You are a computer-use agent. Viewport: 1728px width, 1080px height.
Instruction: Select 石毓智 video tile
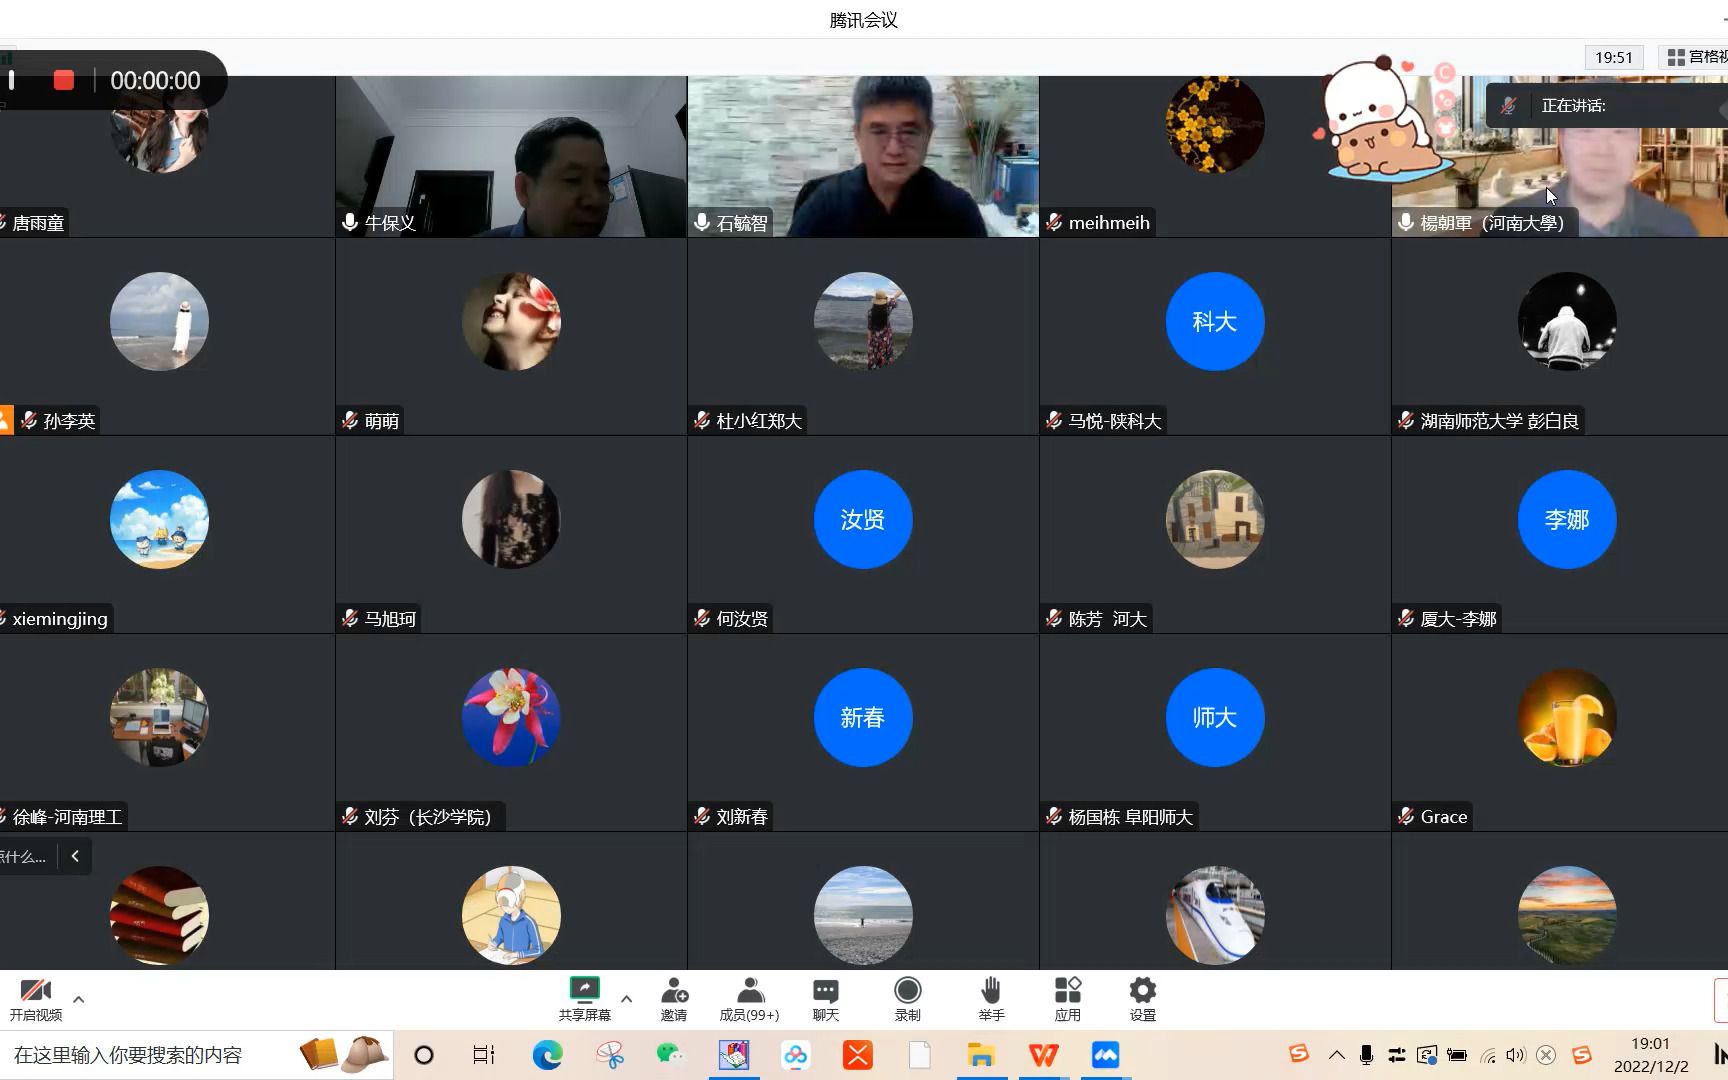[863, 157]
